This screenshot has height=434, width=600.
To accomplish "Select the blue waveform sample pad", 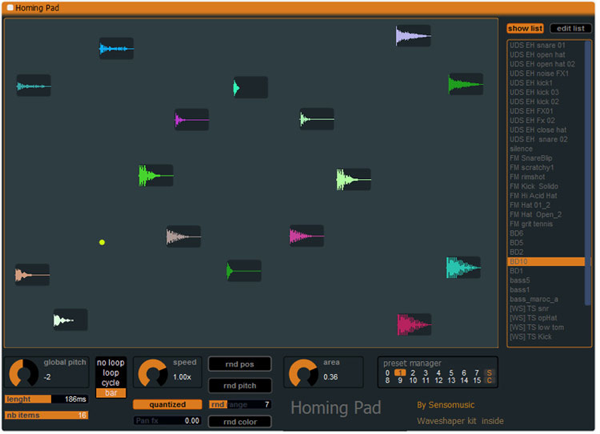I will point(116,48).
